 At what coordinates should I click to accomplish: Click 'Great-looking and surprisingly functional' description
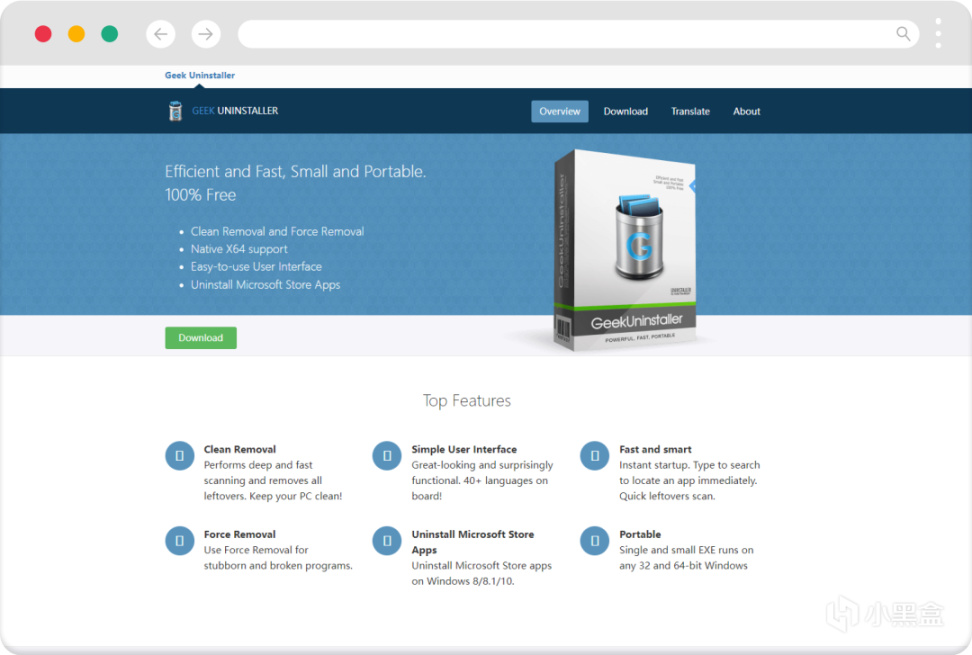[482, 480]
